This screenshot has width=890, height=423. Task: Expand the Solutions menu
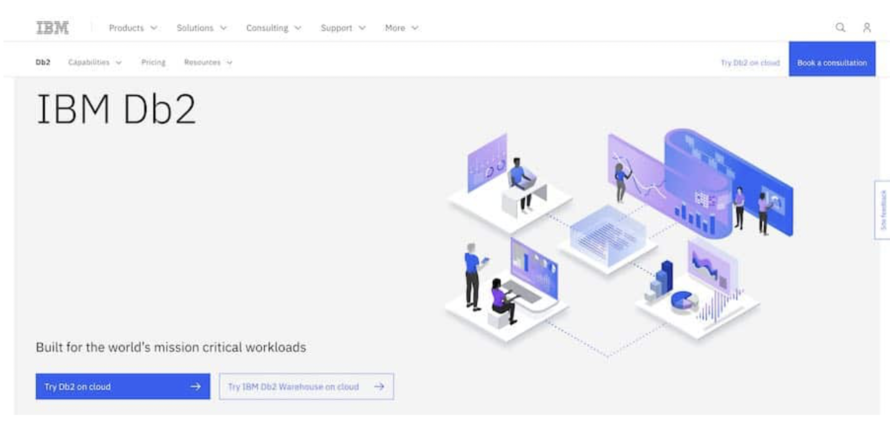[x=201, y=28]
